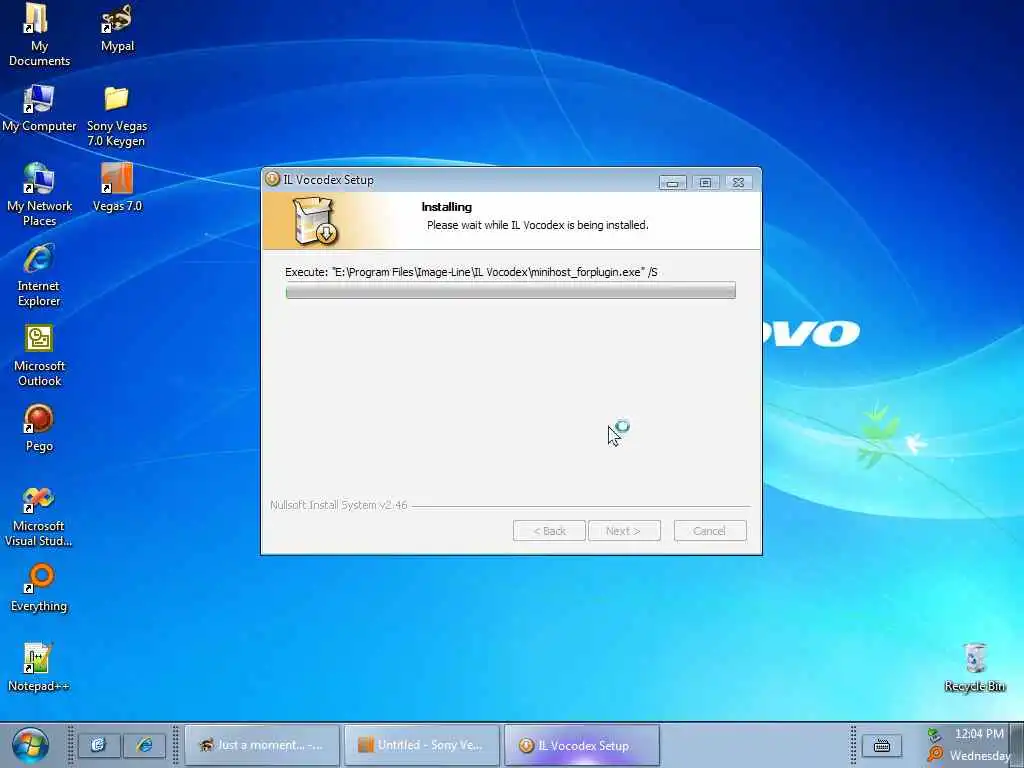The image size is (1024, 768).
Task: Click the Execute minihost_forplugin.exe status text
Action: 472,272
